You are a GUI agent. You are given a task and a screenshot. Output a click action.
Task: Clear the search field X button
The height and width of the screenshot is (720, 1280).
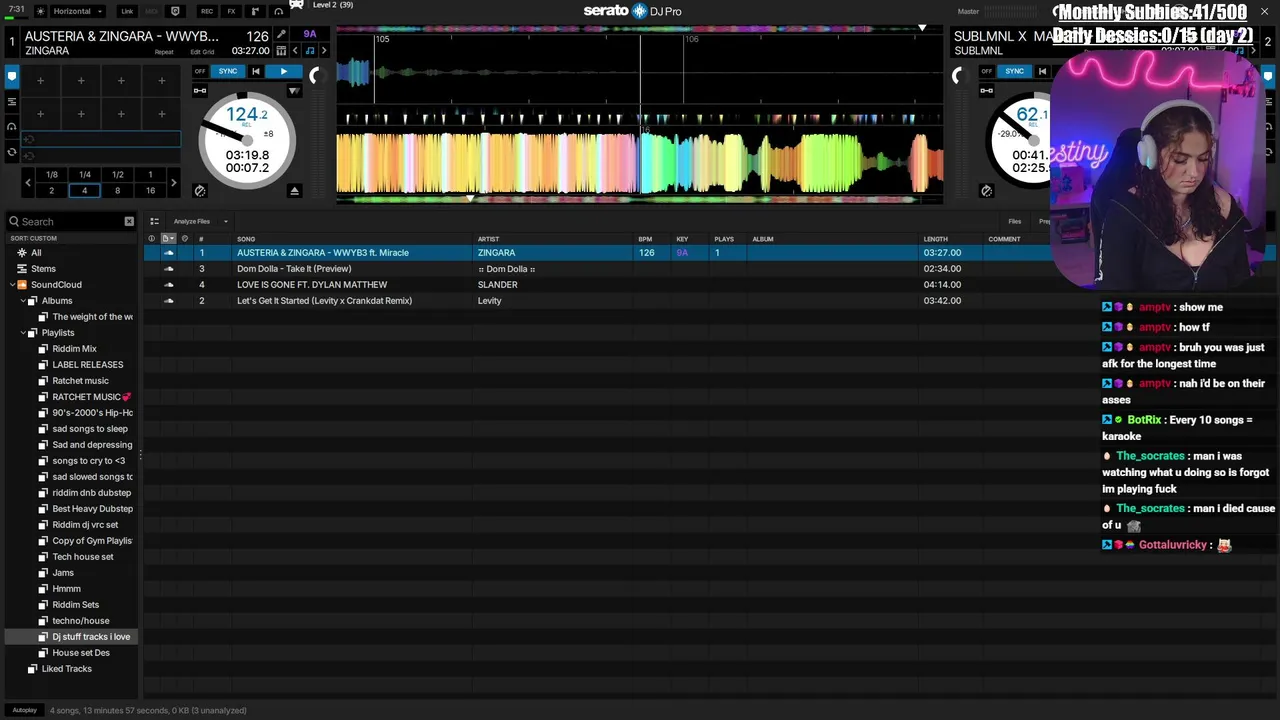pyautogui.click(x=129, y=221)
